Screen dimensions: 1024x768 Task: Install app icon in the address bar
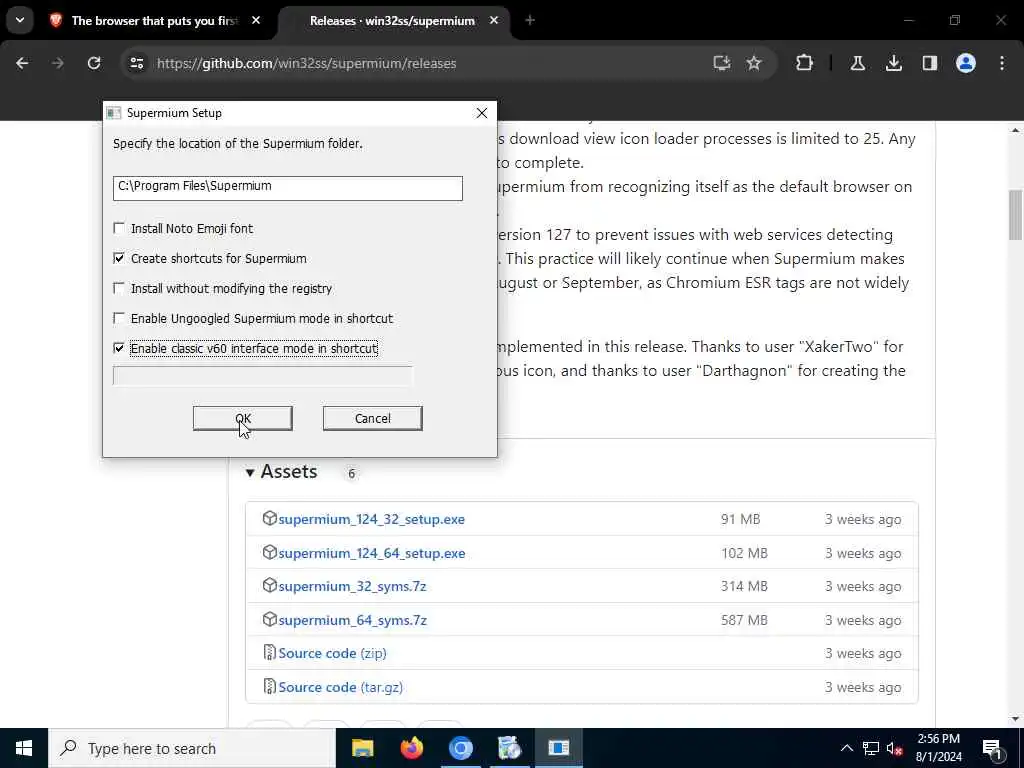(722, 63)
